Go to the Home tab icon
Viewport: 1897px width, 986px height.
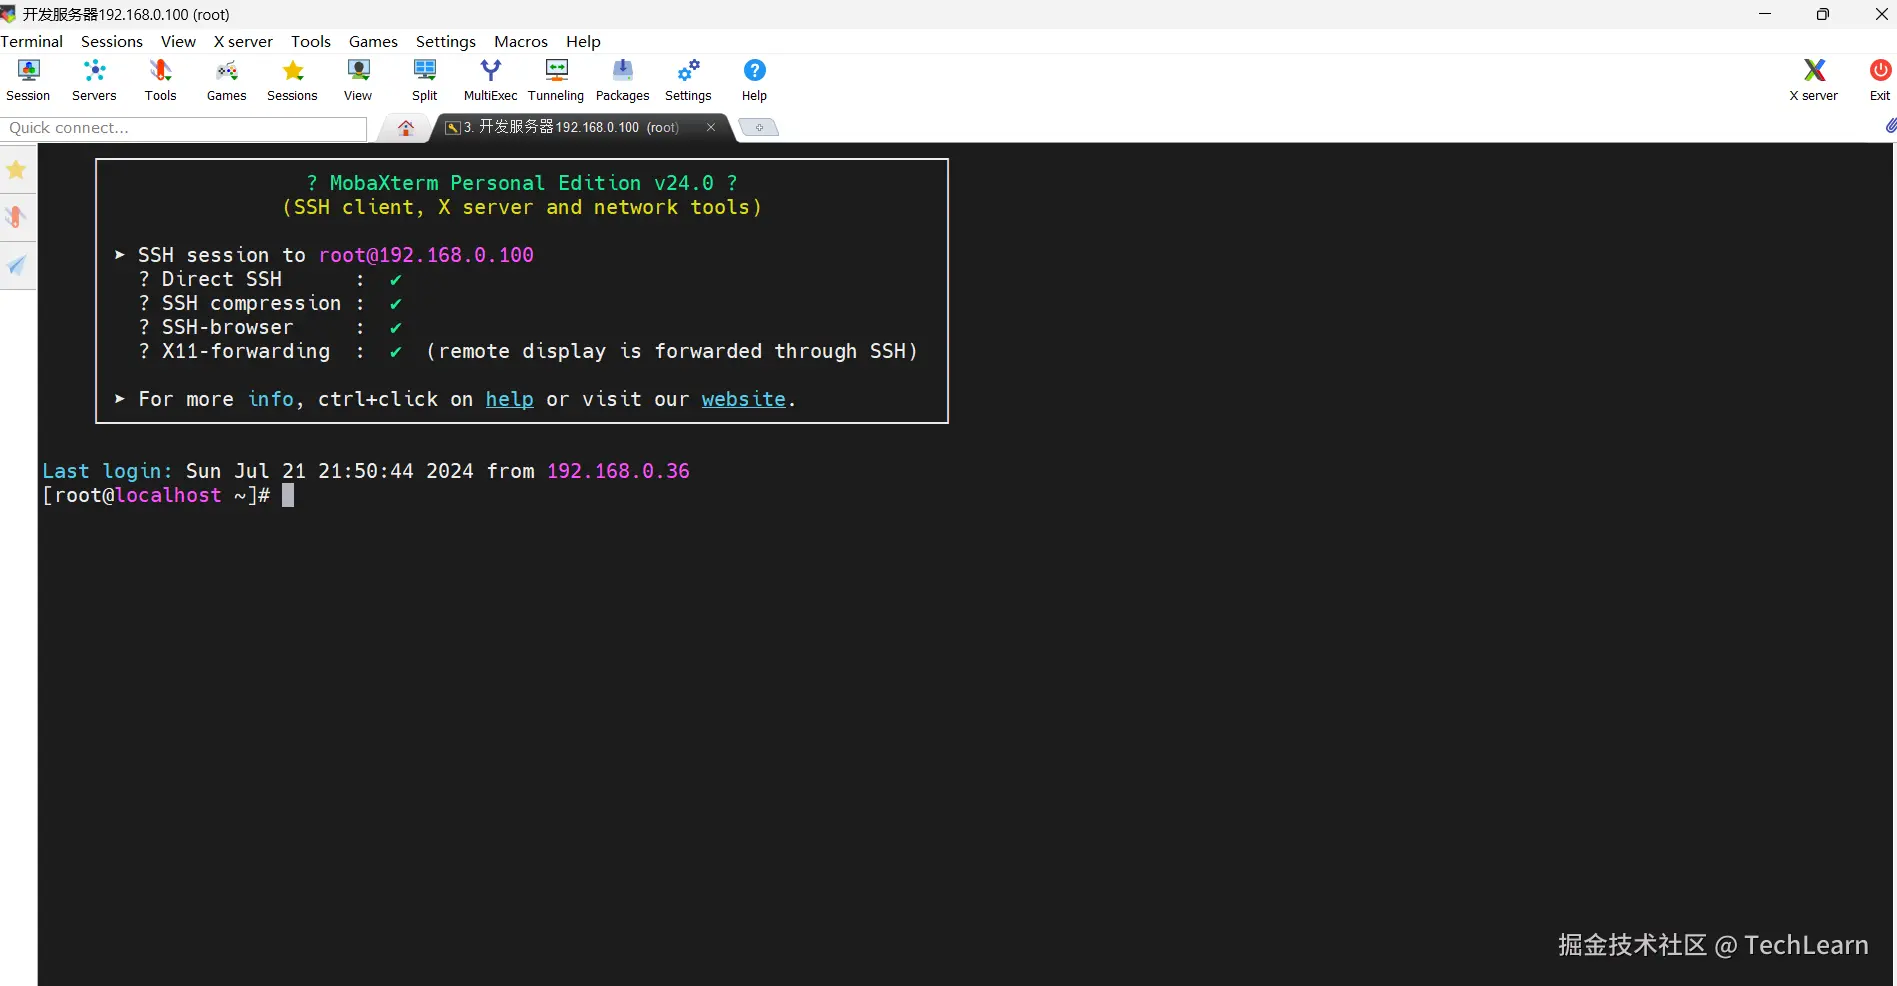pos(406,128)
